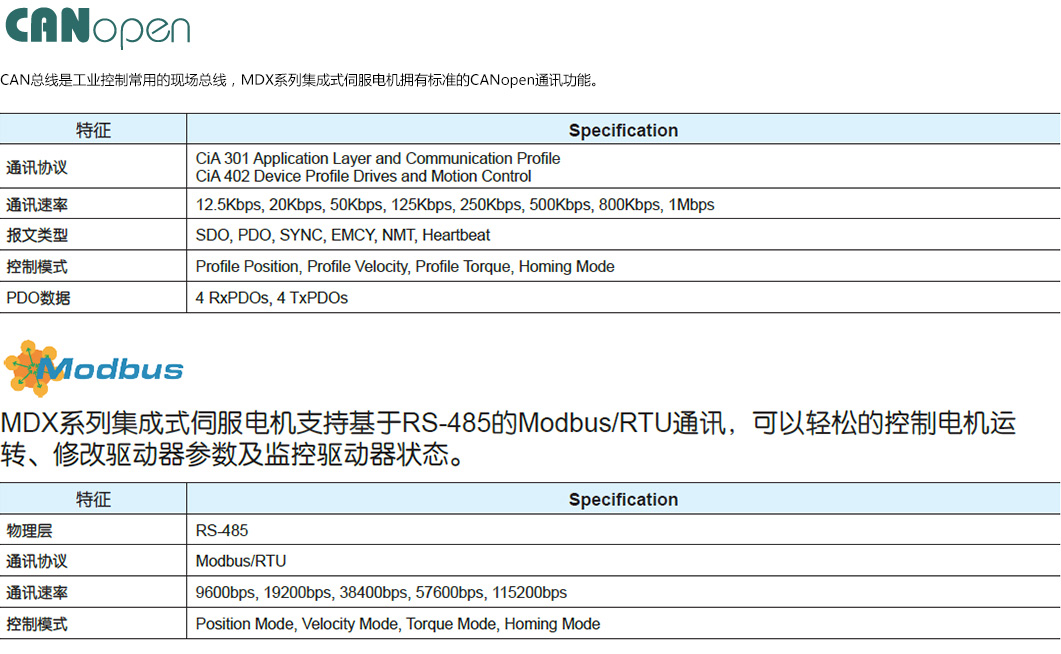The height and width of the screenshot is (654, 1061).
Task: Click "控制模式" in the CANopen table
Action: click(x=37, y=266)
